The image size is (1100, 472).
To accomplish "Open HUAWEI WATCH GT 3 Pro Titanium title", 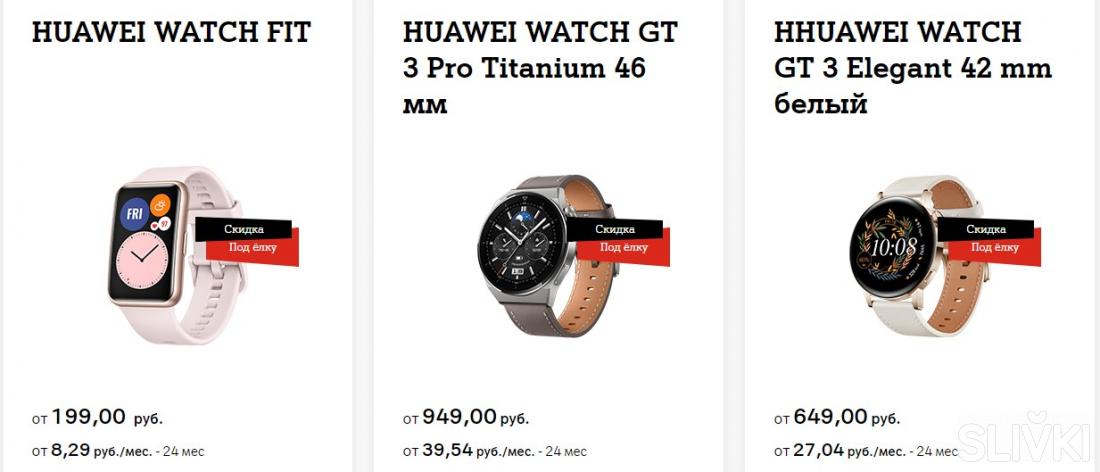I will pos(540,69).
